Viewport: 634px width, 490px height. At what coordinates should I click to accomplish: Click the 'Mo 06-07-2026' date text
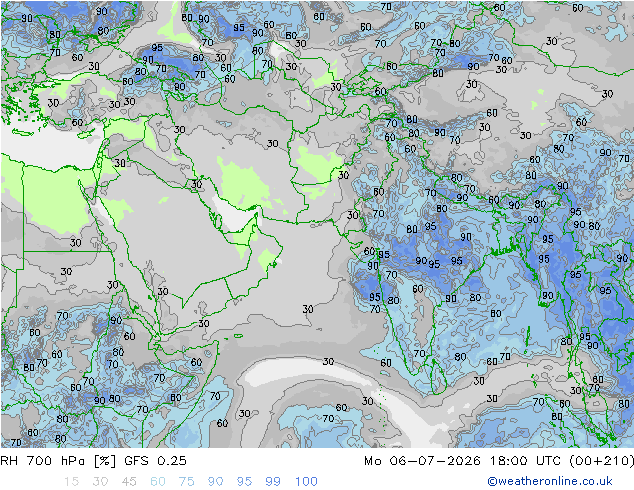[x=422, y=460]
